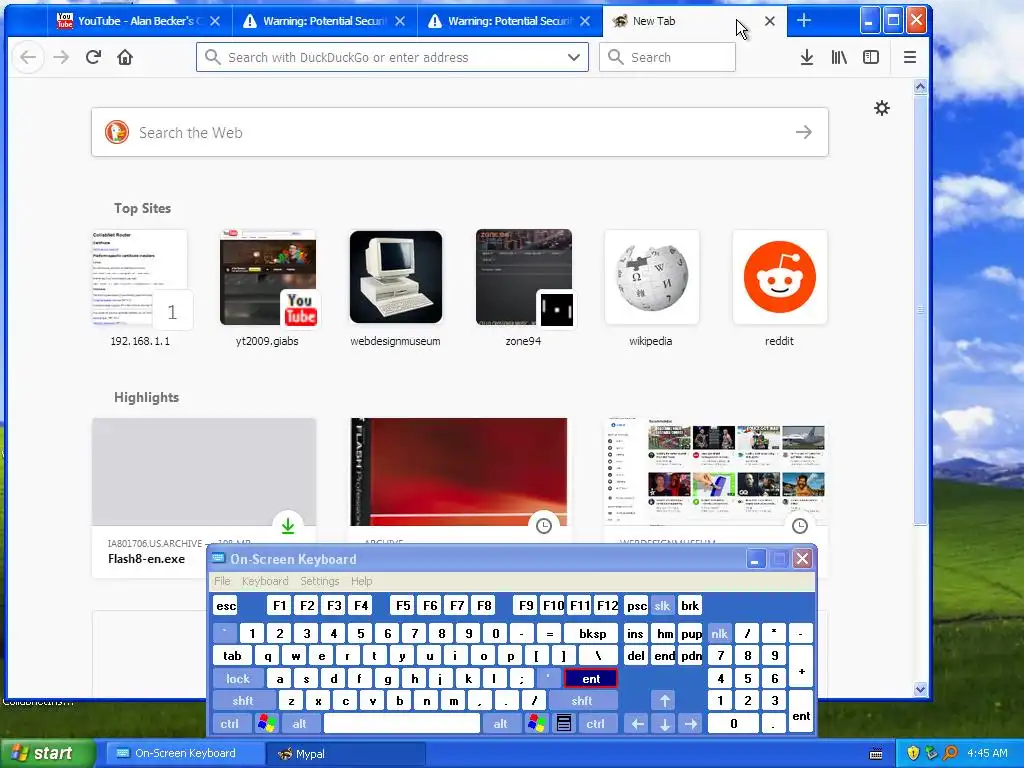Select Mypal taskbar button
The width and height of the screenshot is (1024, 768).
346,754
